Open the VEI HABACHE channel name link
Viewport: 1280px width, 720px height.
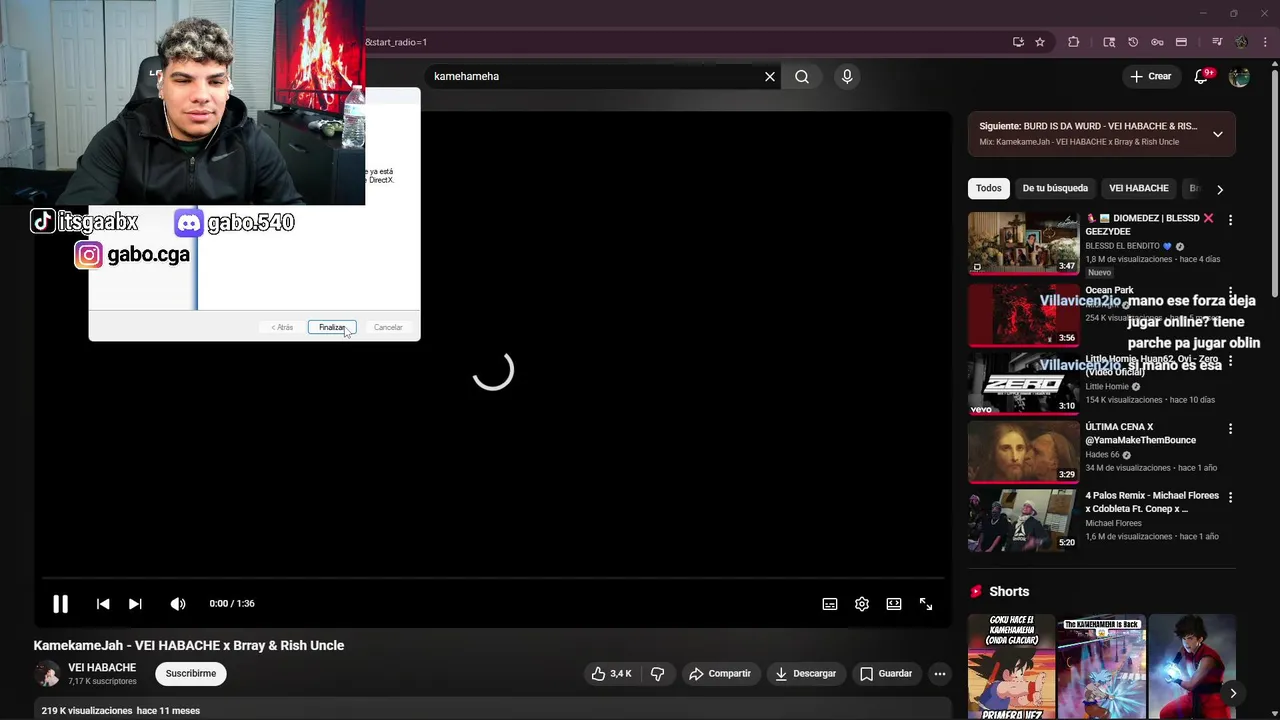pyautogui.click(x=102, y=667)
